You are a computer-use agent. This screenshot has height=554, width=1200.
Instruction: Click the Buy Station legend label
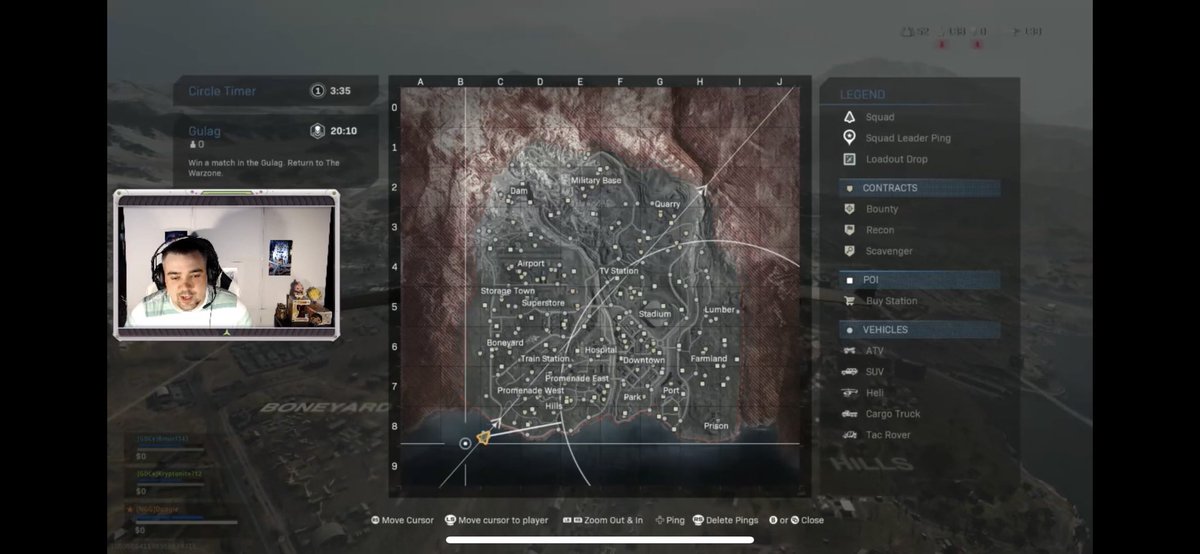pos(892,301)
